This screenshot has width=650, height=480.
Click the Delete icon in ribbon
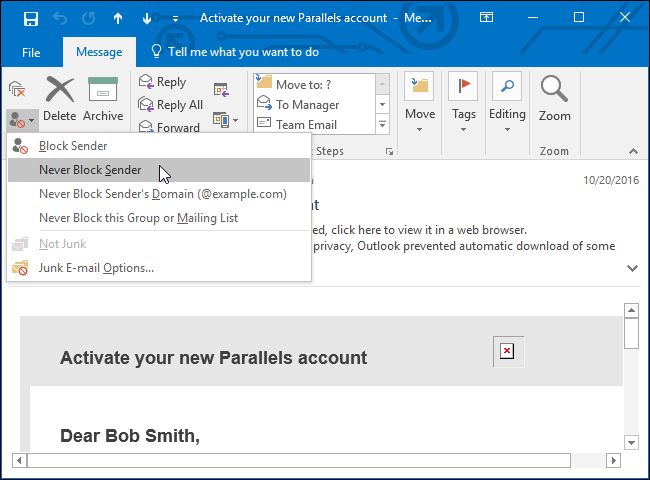pos(60,99)
